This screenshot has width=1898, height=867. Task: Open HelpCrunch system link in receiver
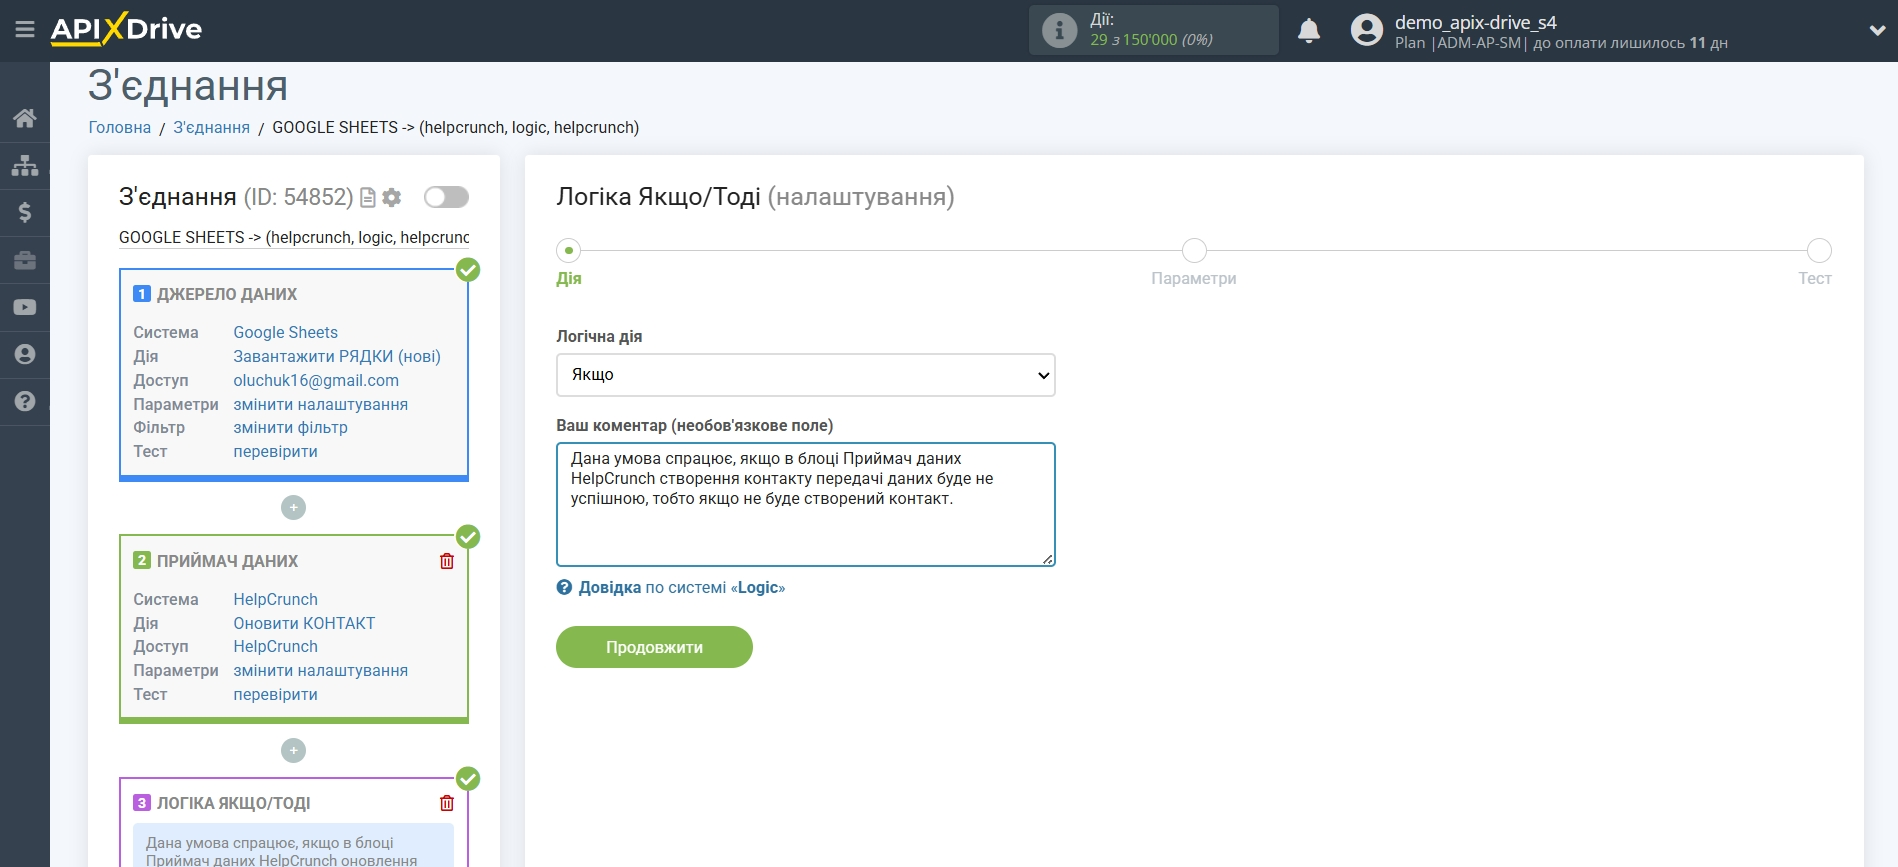(276, 600)
